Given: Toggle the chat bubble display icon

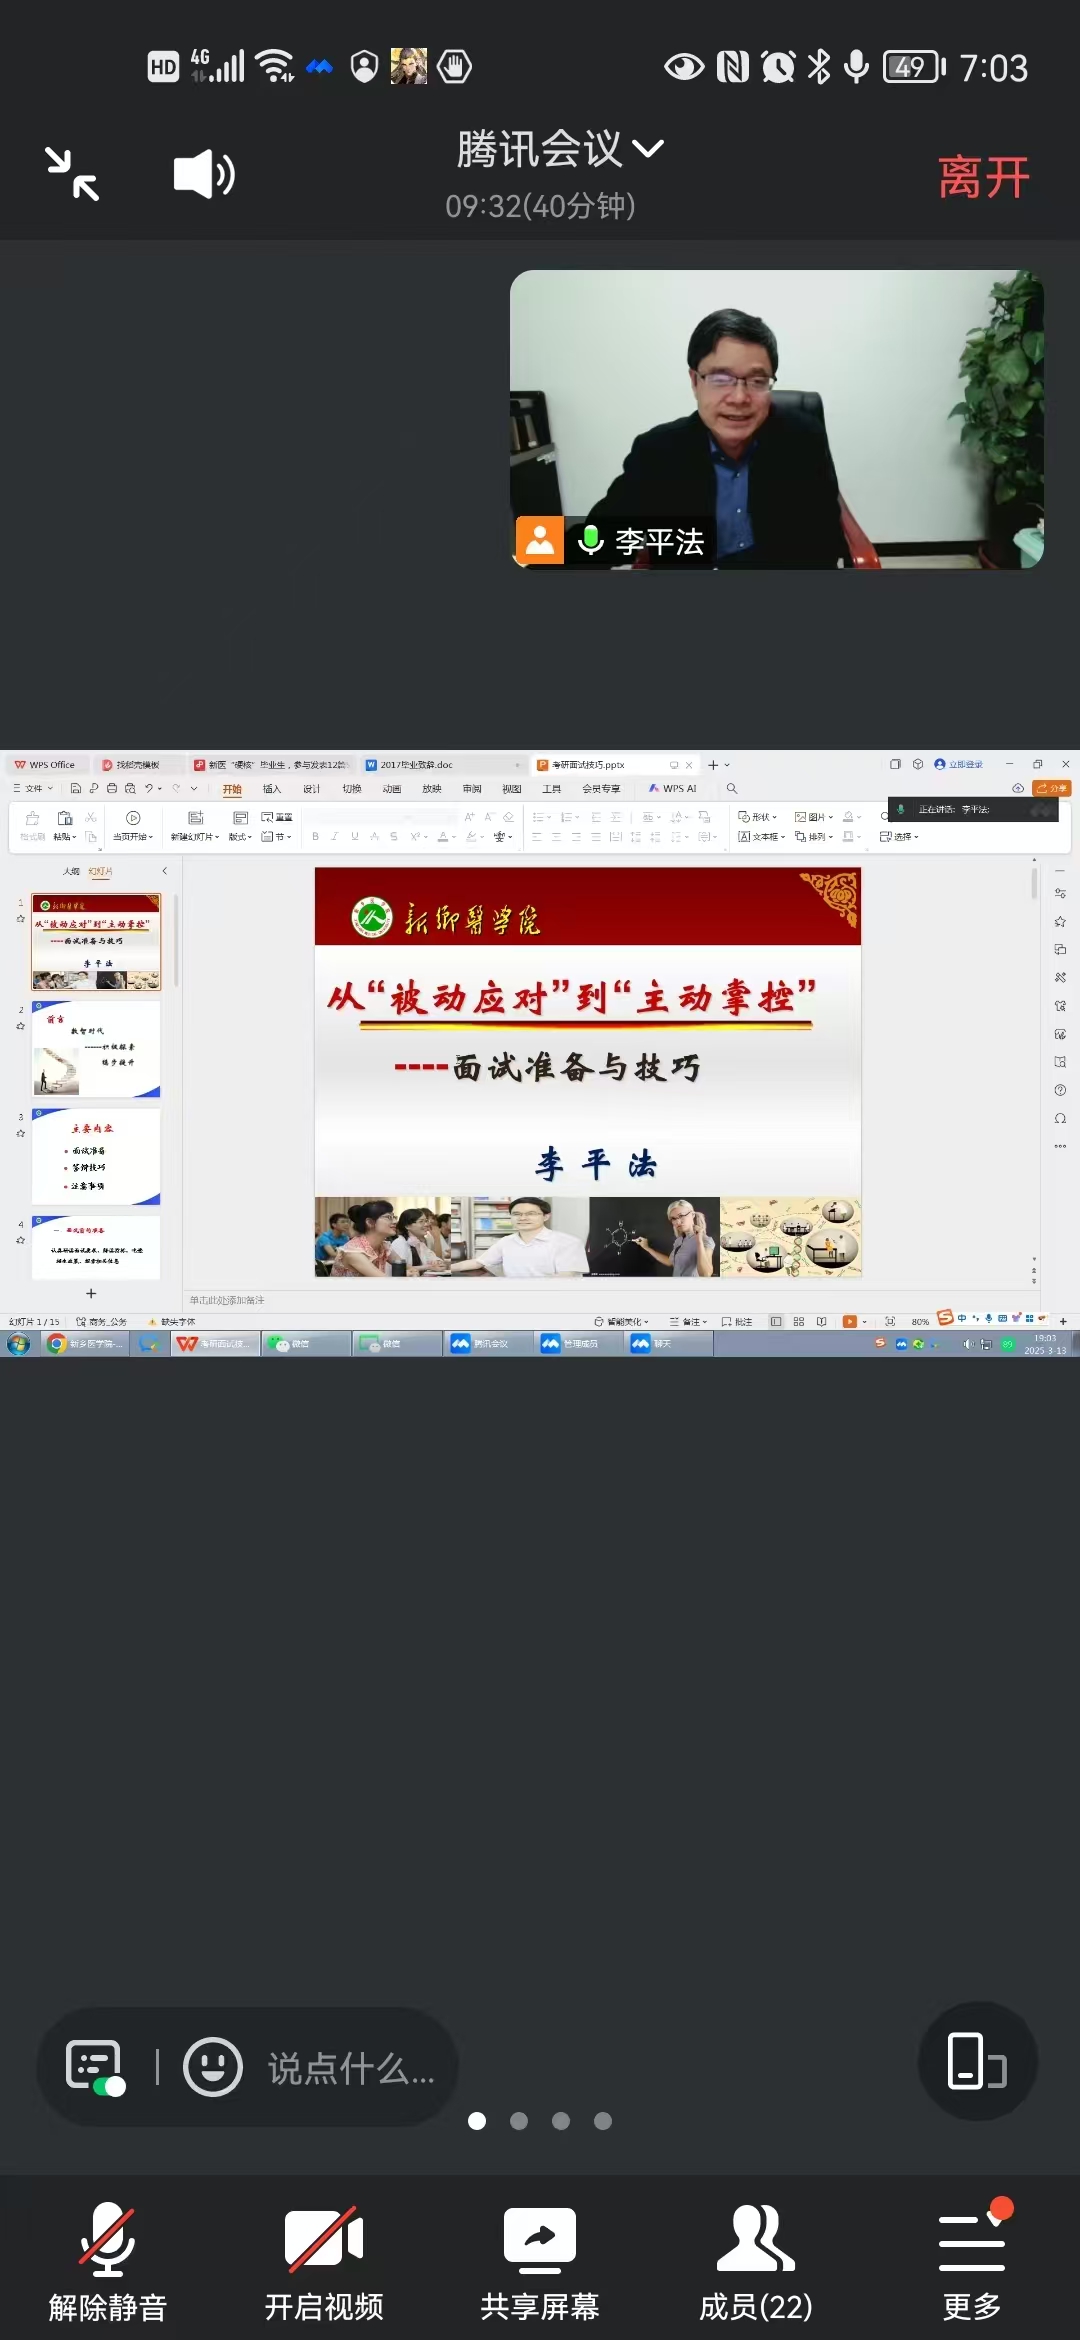Looking at the screenshot, I should [95, 2067].
